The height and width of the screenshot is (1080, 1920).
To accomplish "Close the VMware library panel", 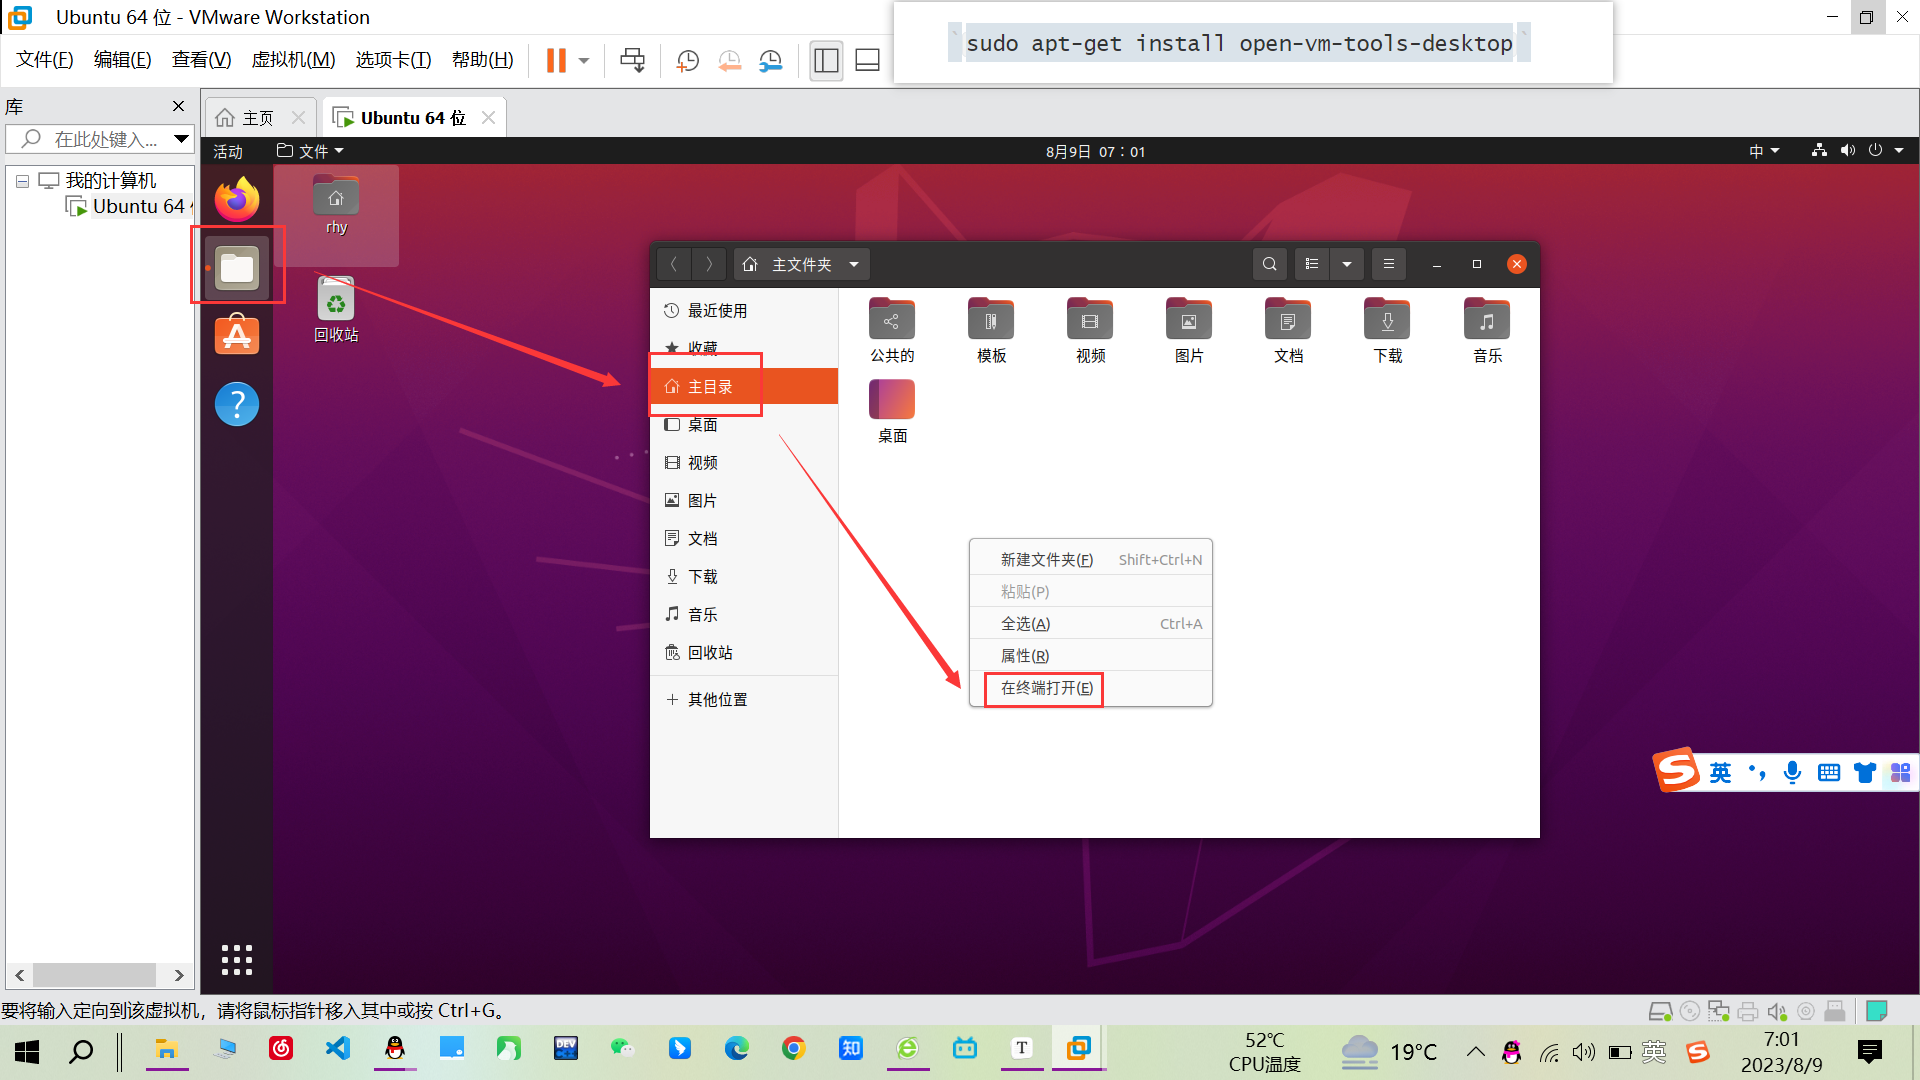I will [x=178, y=106].
